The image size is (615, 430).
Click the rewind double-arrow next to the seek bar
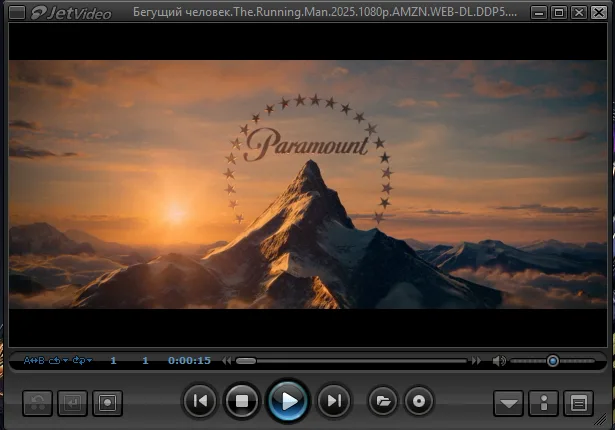click(226, 361)
